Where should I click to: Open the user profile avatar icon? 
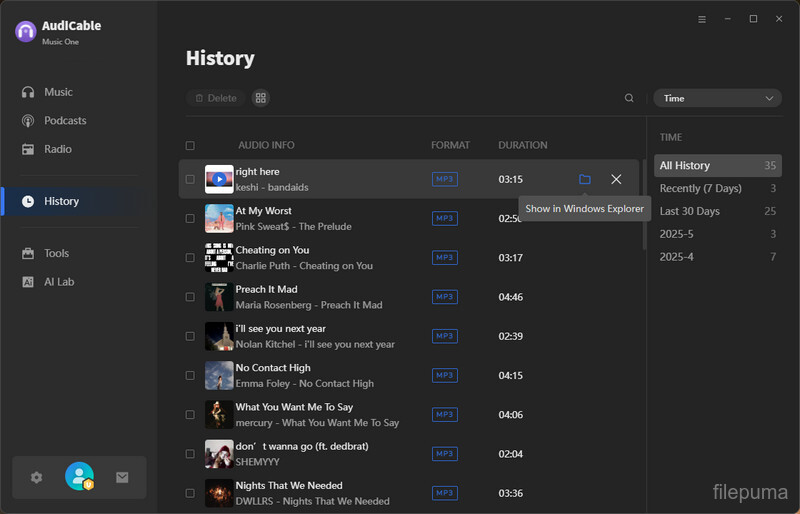click(x=79, y=477)
